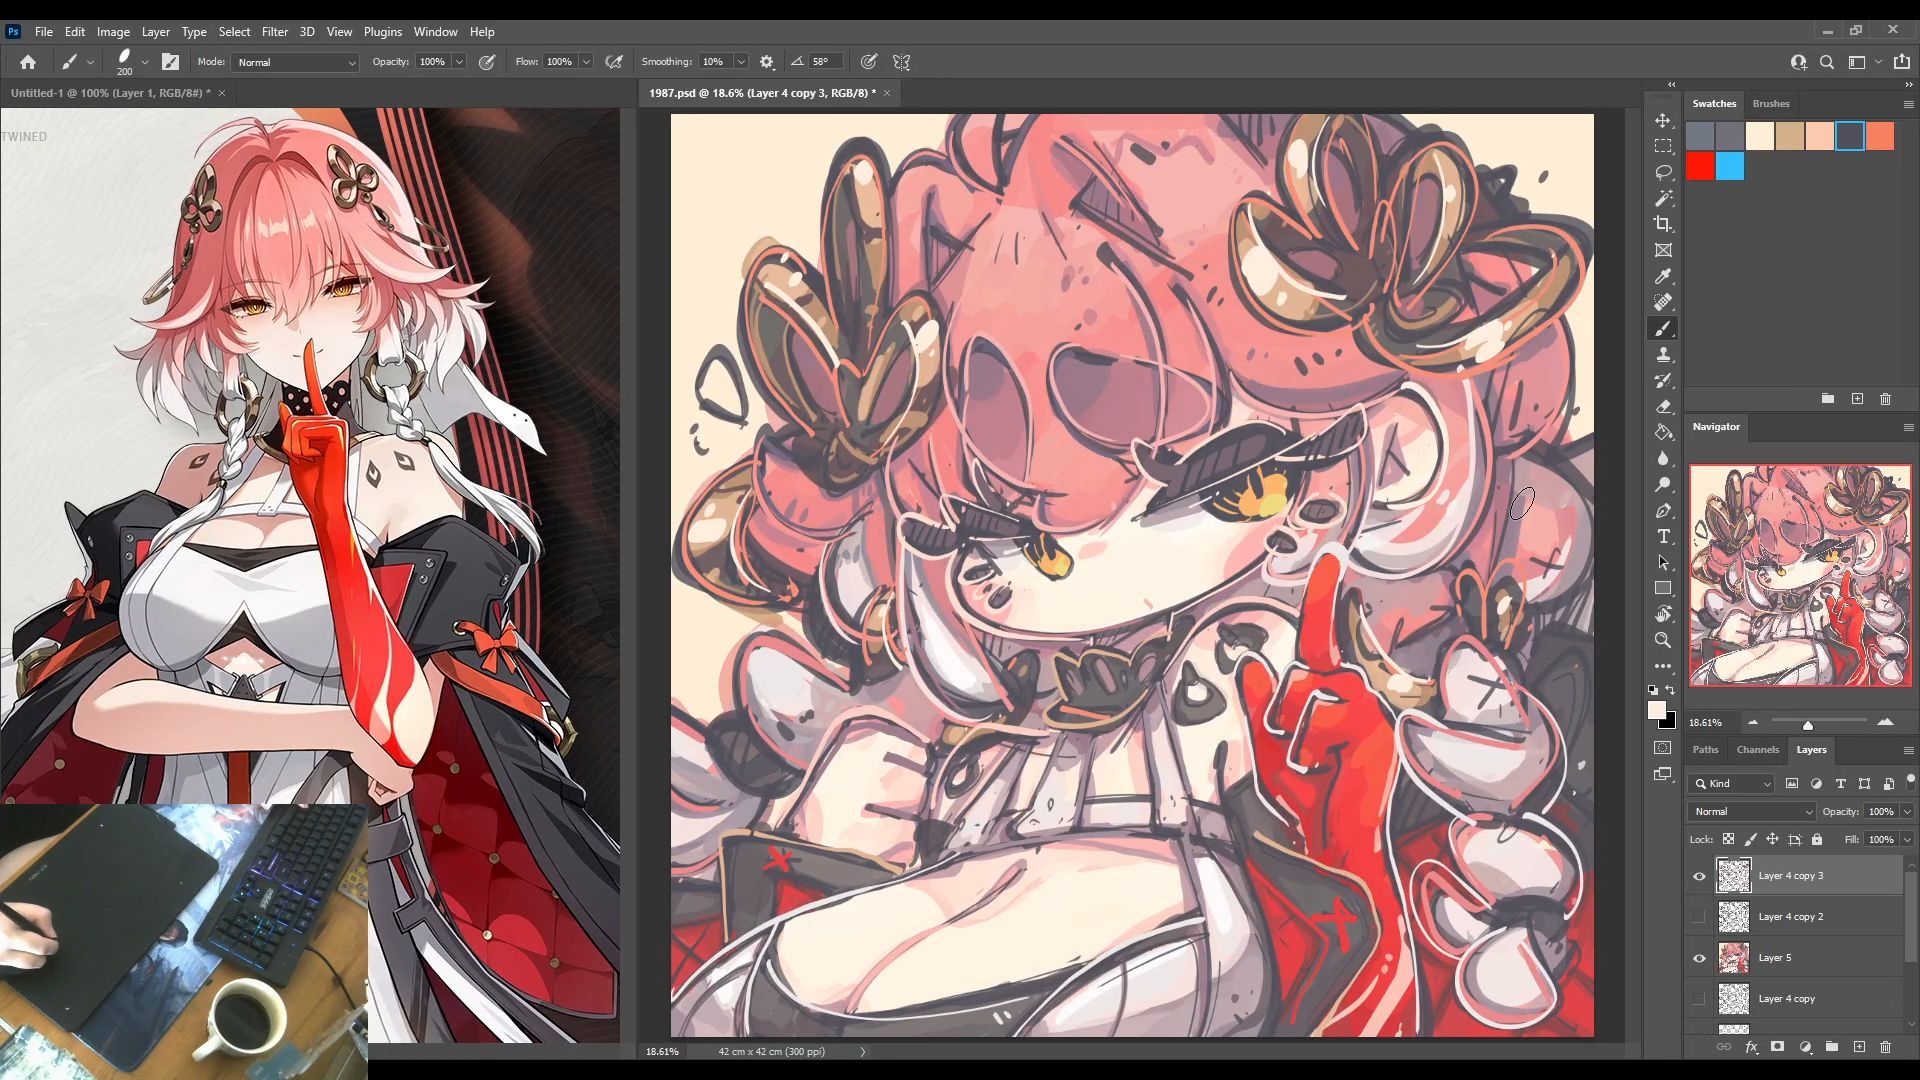Toggle Quick Mask mode
Viewport: 1920px width, 1080px height.
[1663, 748]
